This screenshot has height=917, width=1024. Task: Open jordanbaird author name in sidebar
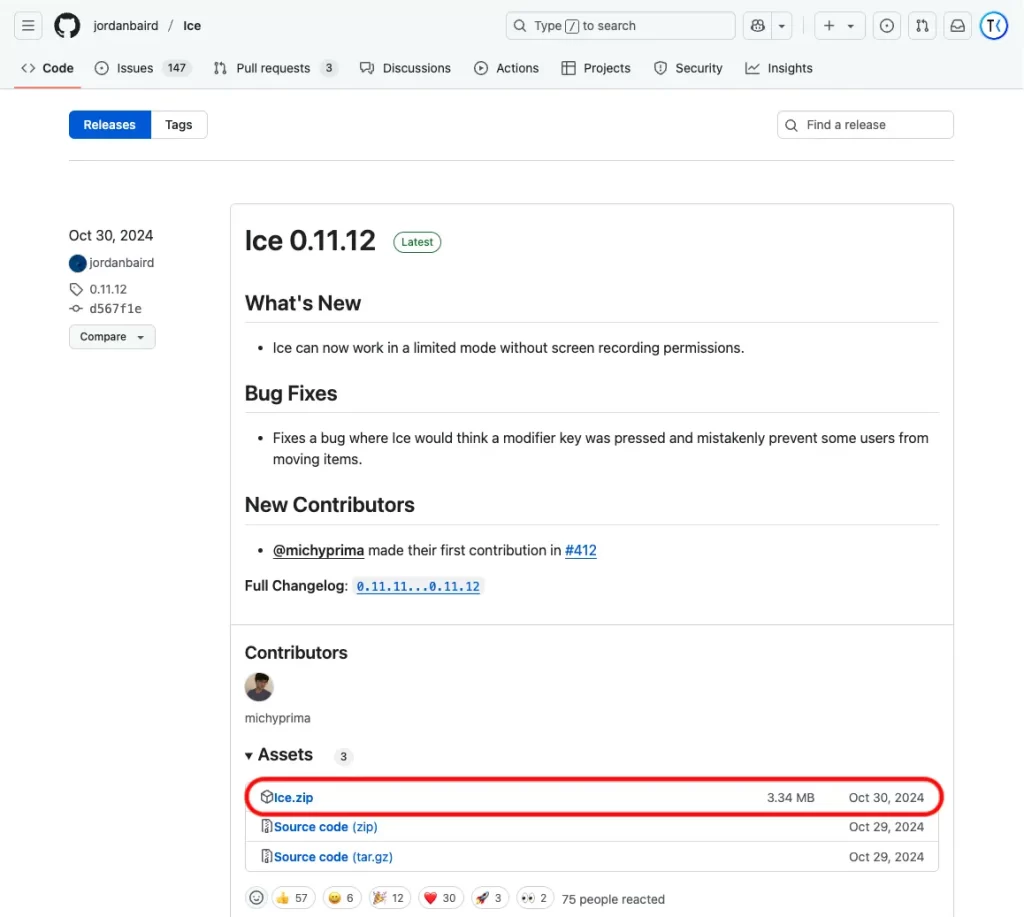click(121, 263)
